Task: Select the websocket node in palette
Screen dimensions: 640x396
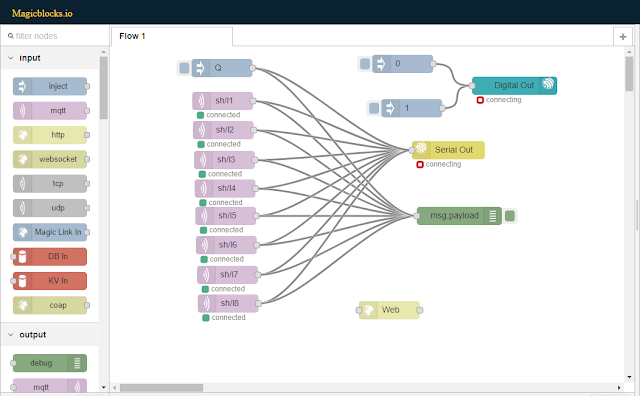Action: [x=50, y=159]
